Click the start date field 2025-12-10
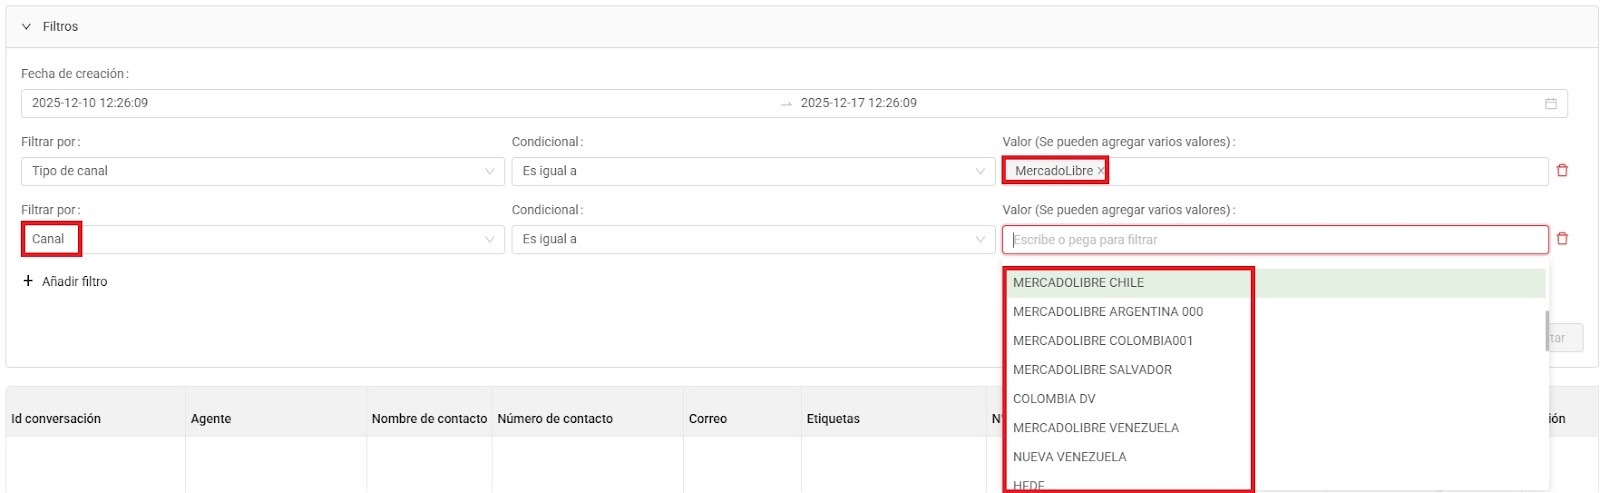Image resolution: width=1600 pixels, height=493 pixels. (90, 103)
